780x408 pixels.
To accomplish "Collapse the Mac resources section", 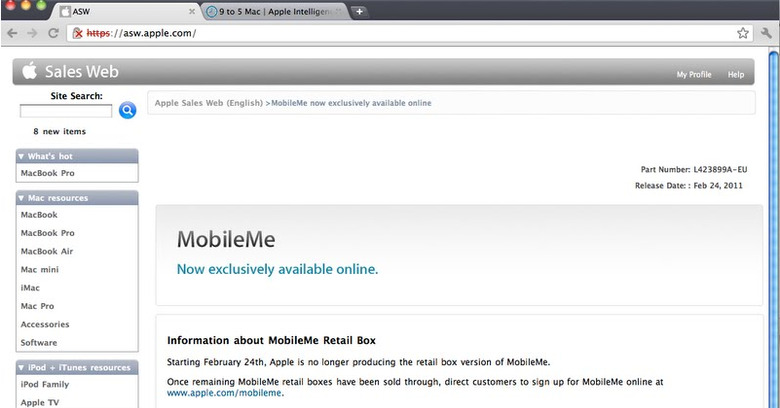I will tap(77, 198).
